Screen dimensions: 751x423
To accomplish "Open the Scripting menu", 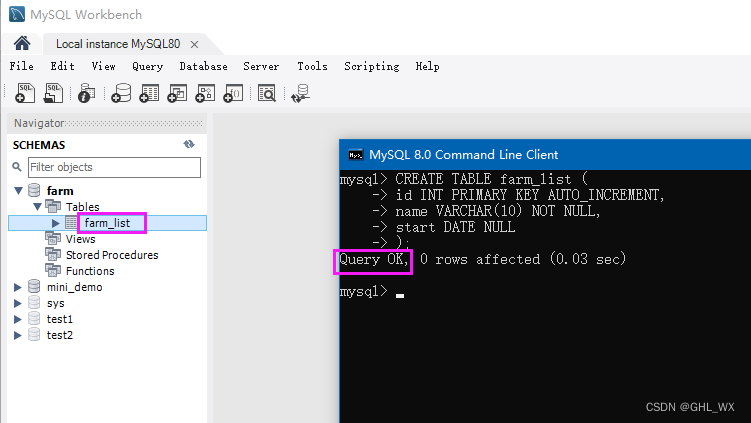I will coord(372,66).
